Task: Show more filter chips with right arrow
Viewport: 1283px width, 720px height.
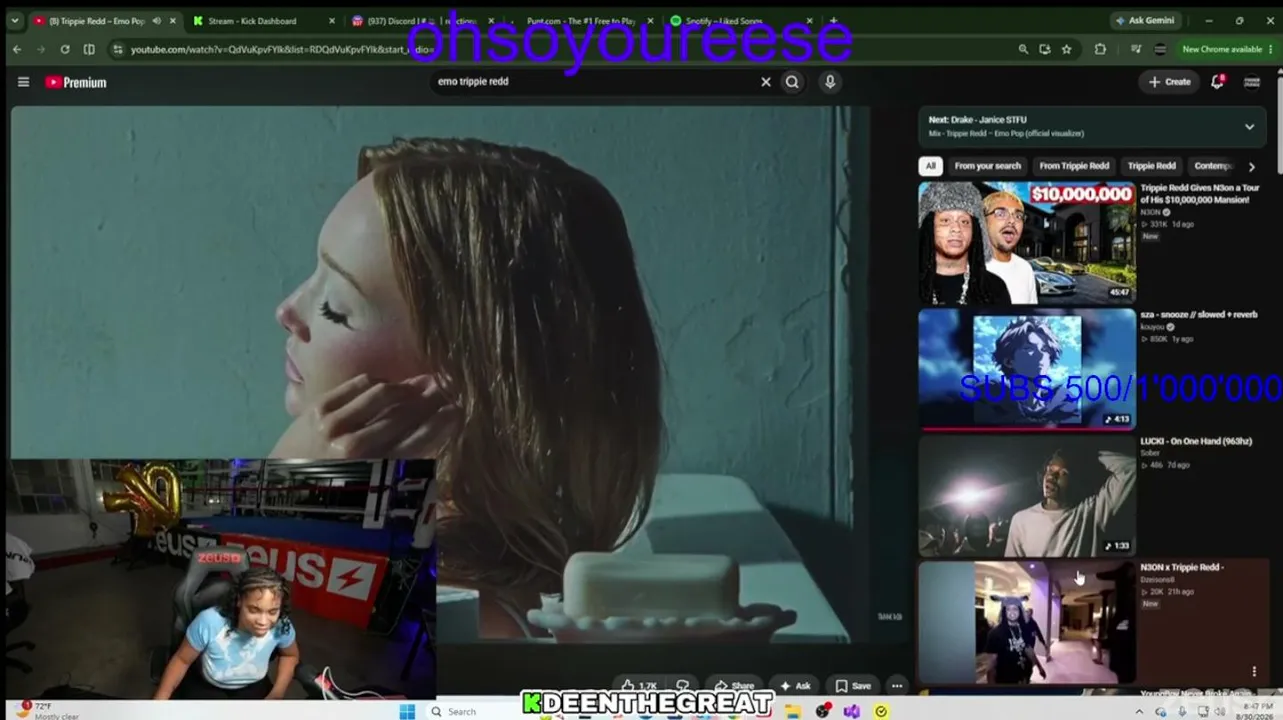Action: pyautogui.click(x=1251, y=166)
